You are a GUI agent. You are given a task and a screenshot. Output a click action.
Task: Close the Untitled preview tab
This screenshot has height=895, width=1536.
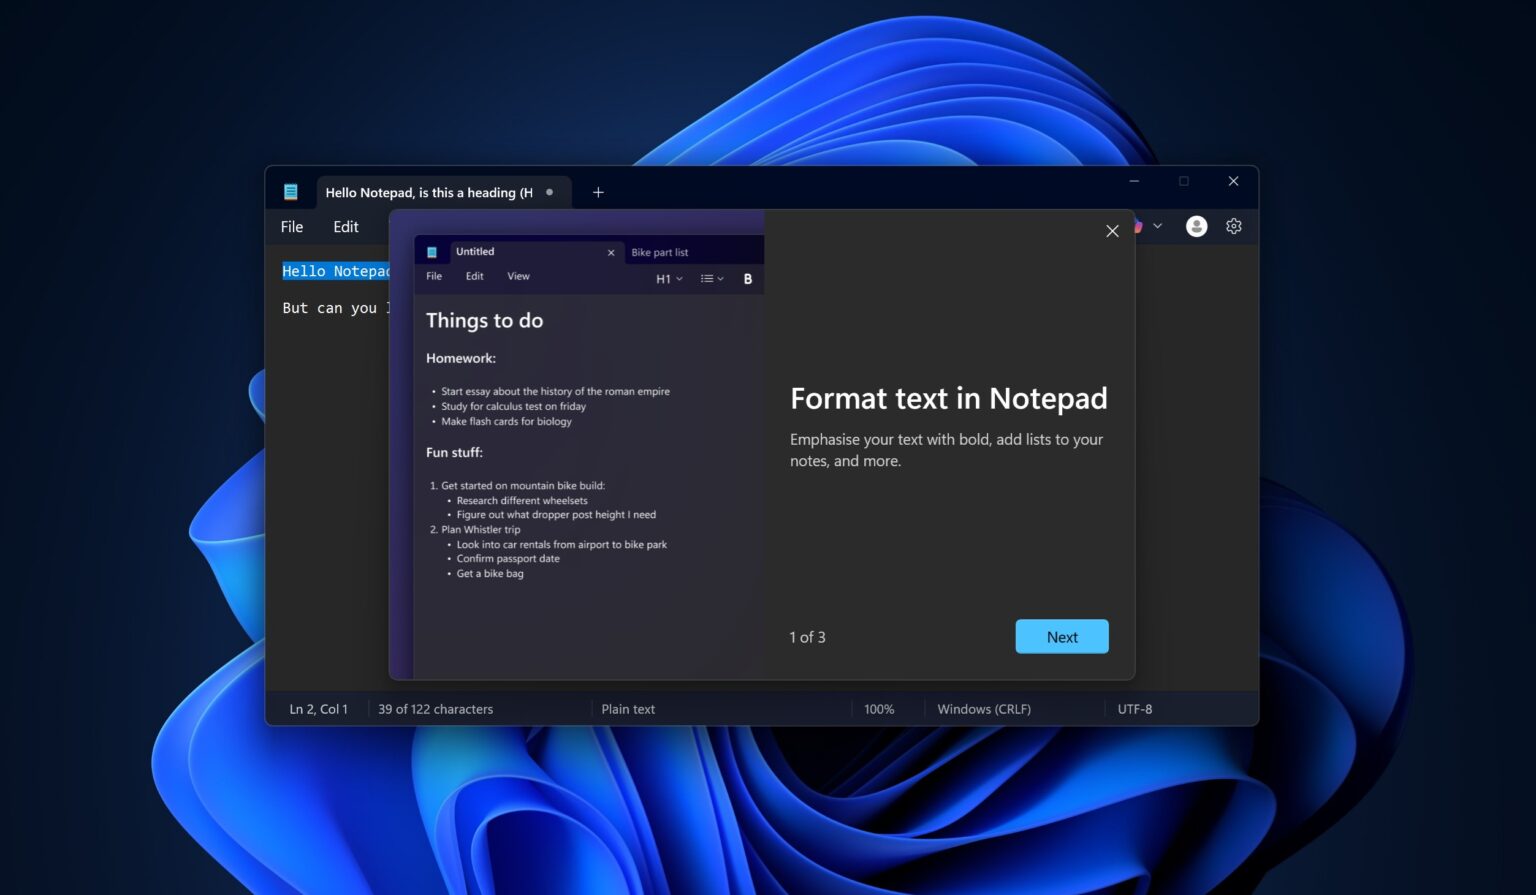[x=611, y=252]
